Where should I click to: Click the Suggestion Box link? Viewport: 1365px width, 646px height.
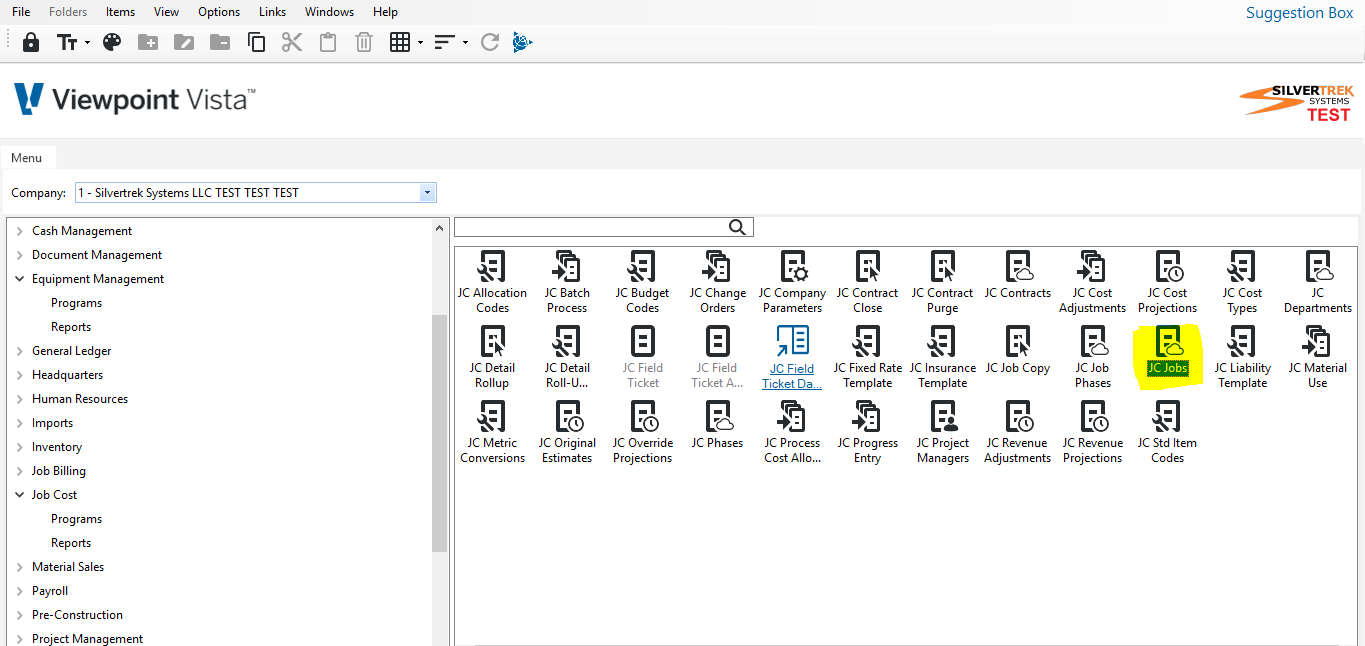1299,13
